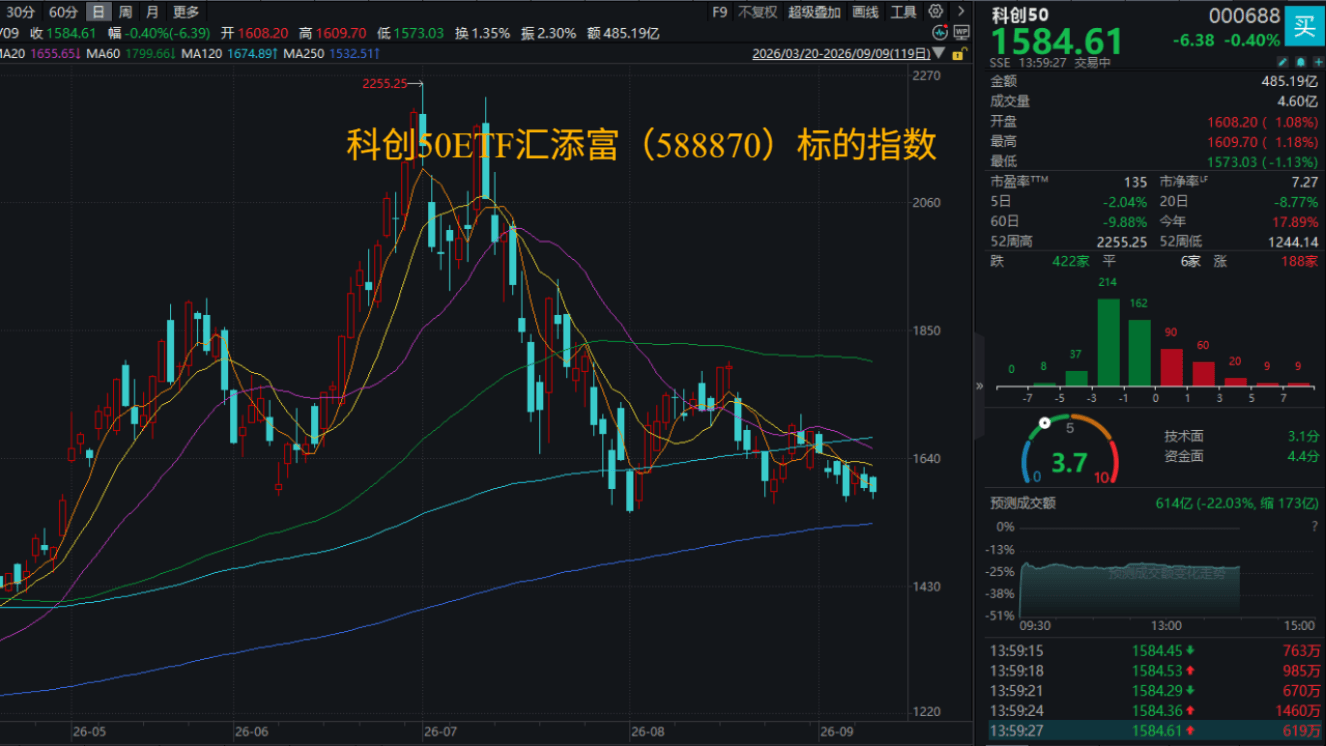Click the 3.7 gauge score
1326x746 pixels.
click(x=1069, y=463)
